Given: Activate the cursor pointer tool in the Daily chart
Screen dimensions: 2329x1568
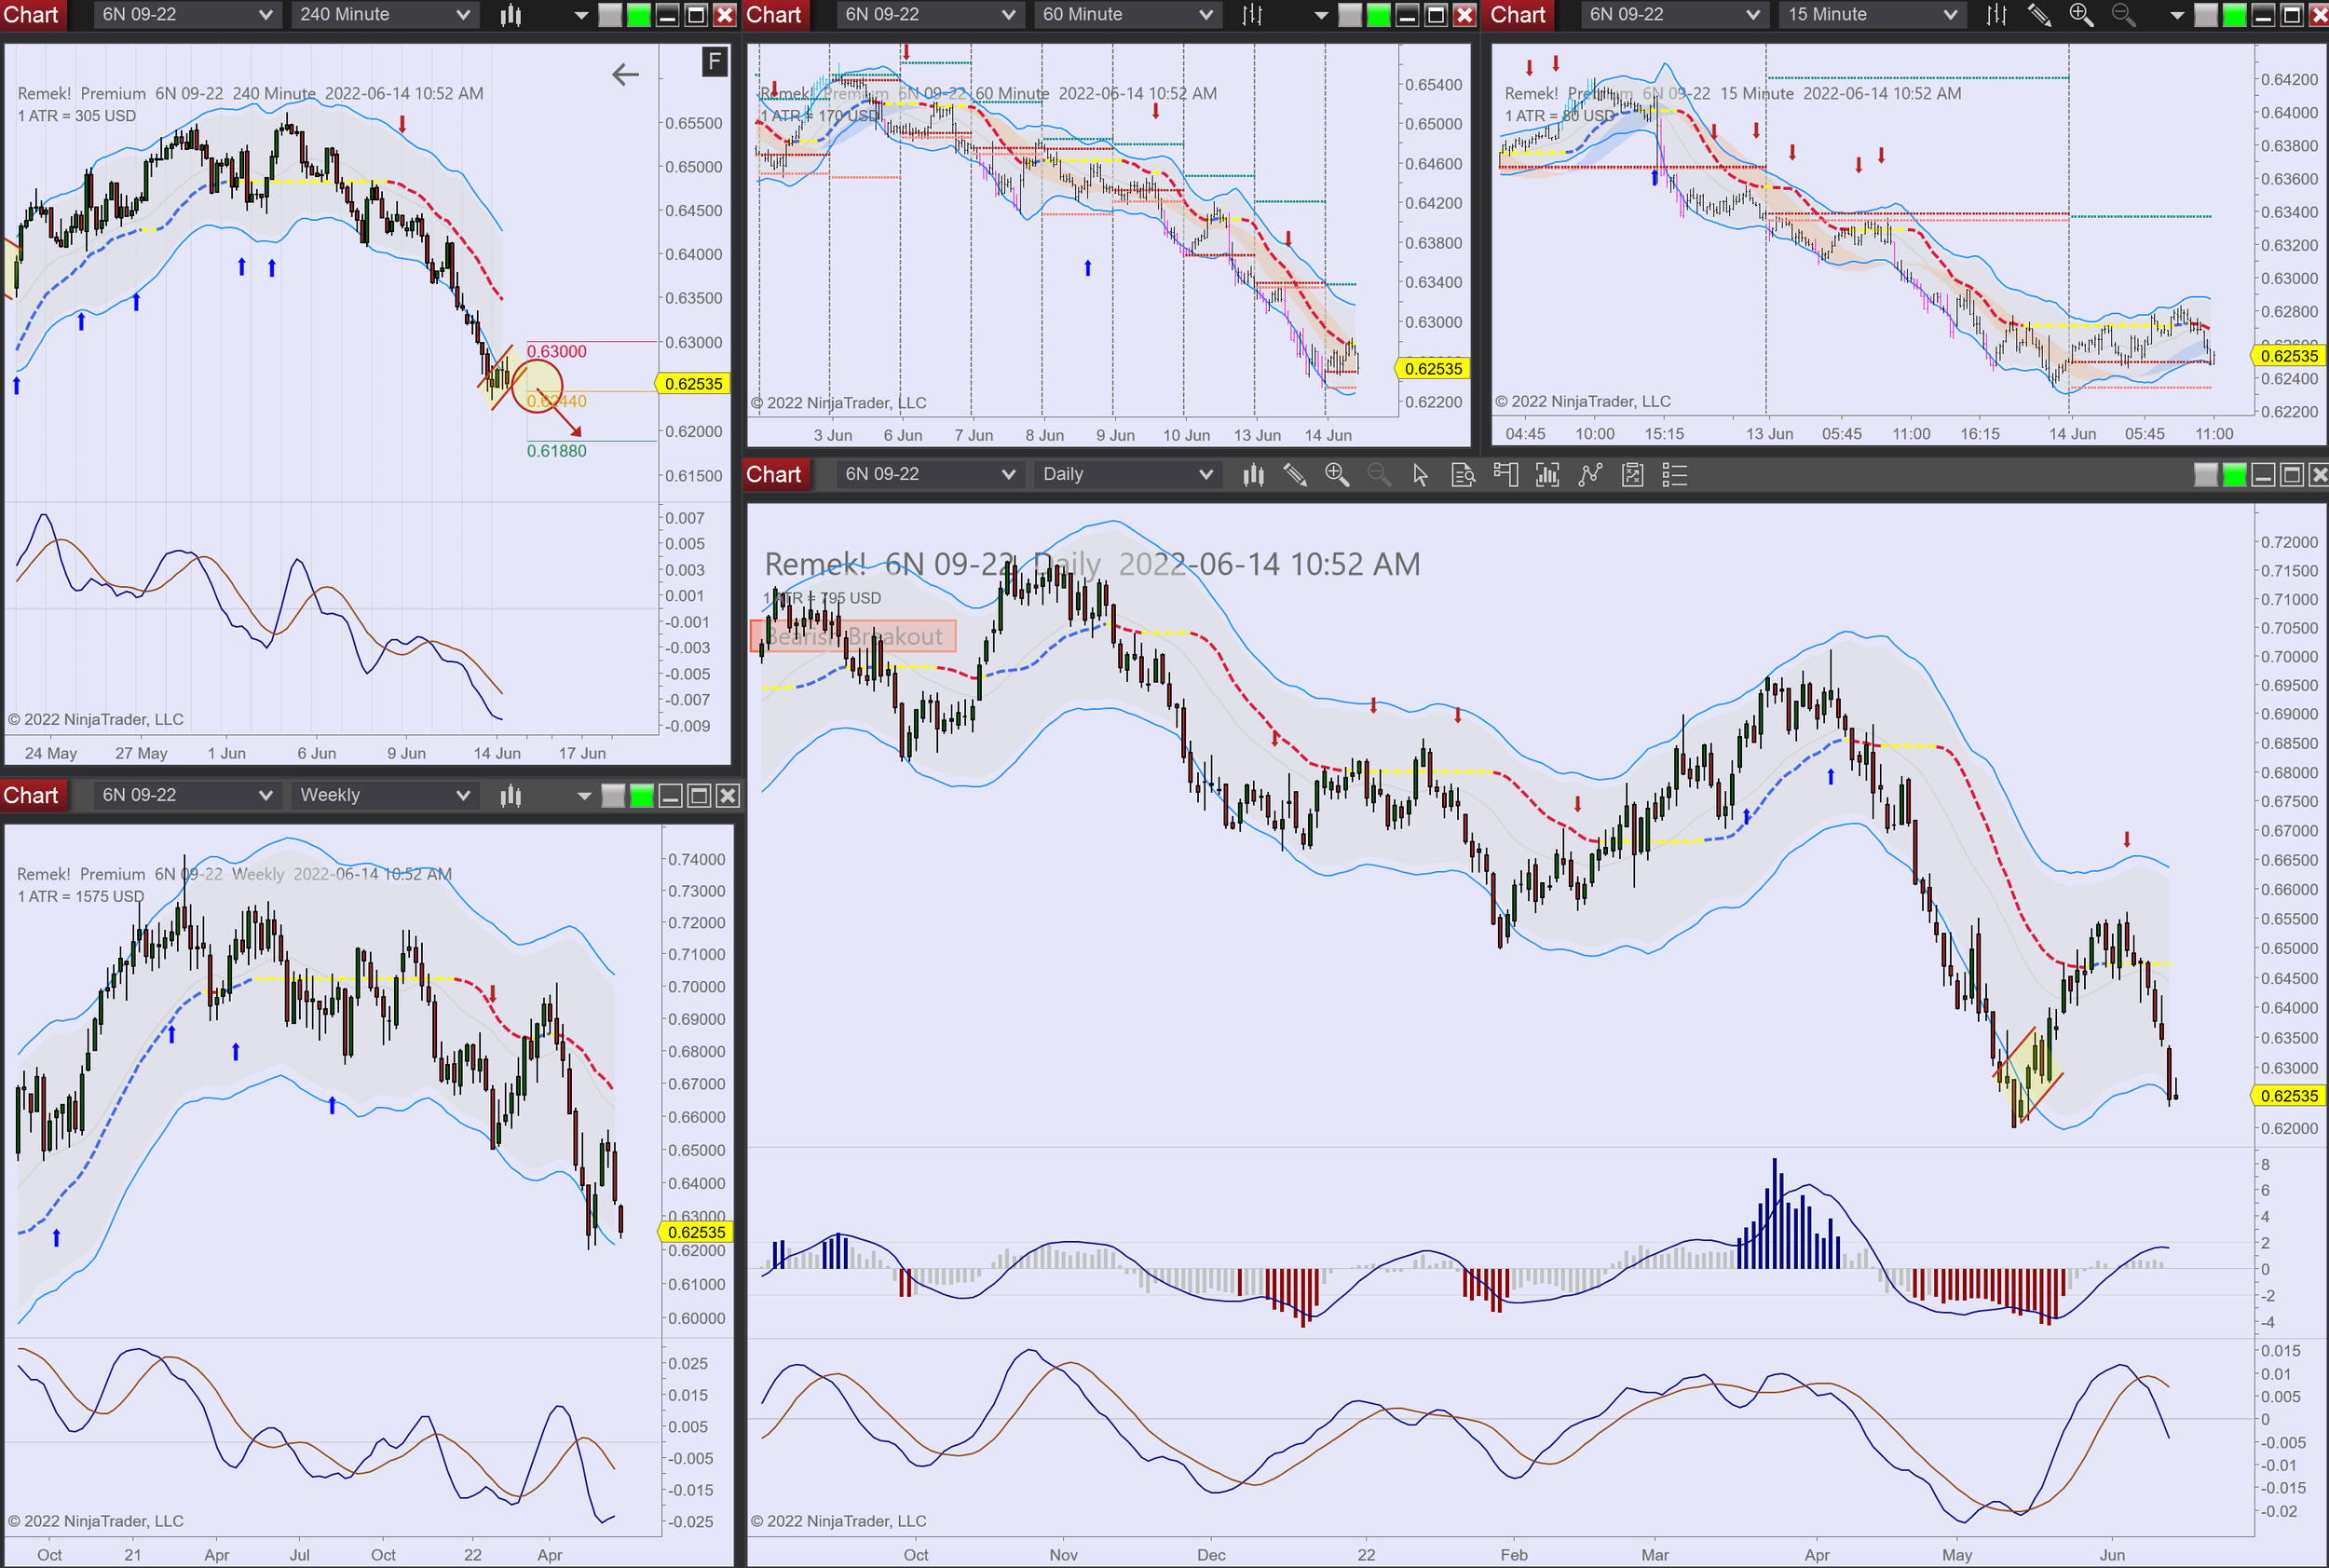Looking at the screenshot, I should point(1420,475).
